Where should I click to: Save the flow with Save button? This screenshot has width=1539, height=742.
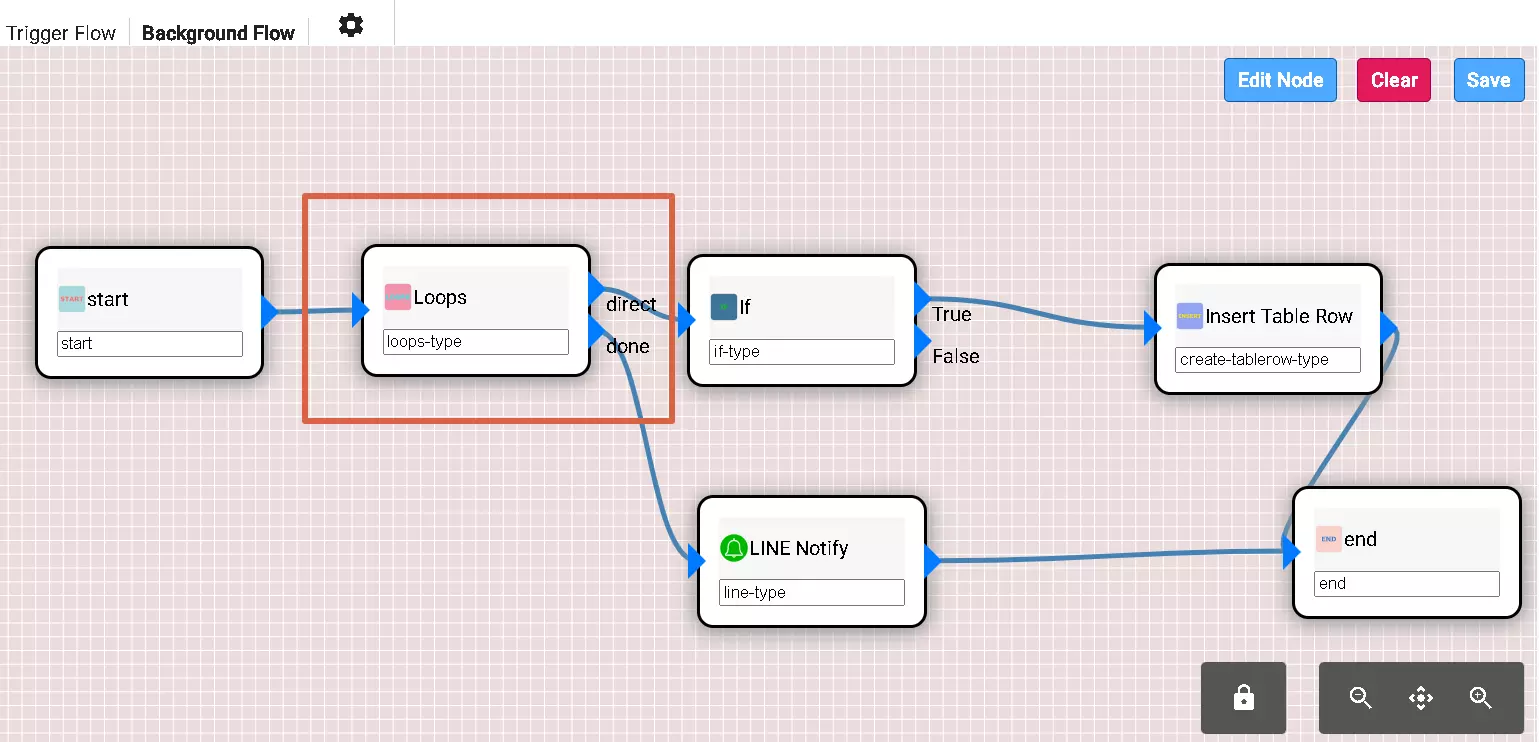click(1488, 80)
